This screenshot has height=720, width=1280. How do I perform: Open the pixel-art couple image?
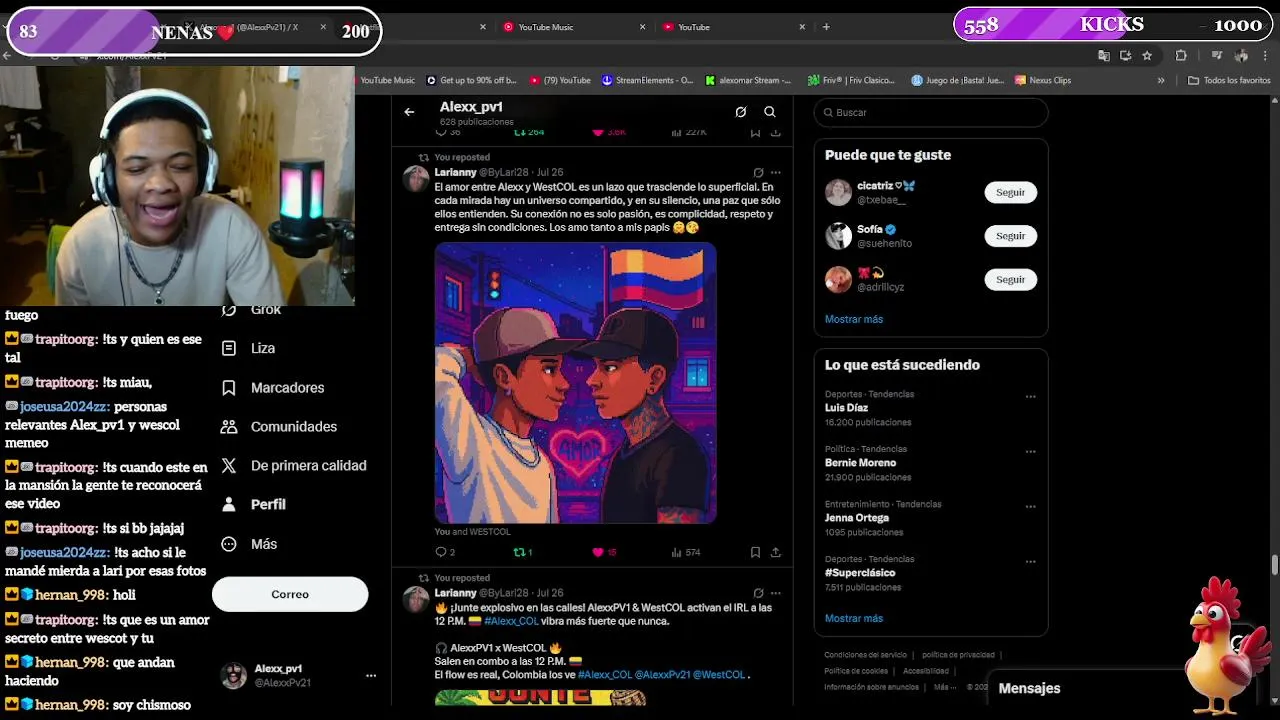(575, 383)
